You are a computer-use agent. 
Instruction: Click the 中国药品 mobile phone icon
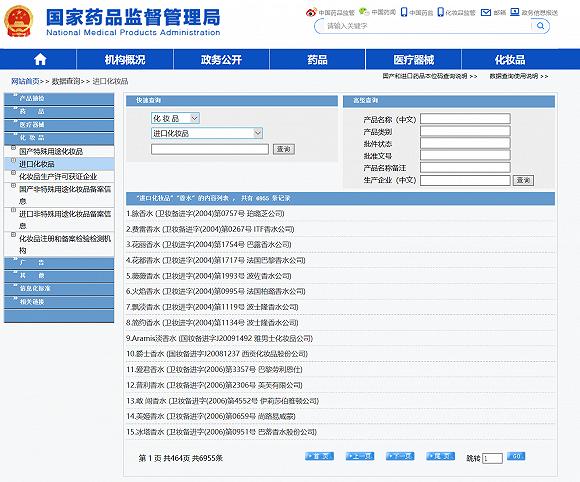coord(404,12)
